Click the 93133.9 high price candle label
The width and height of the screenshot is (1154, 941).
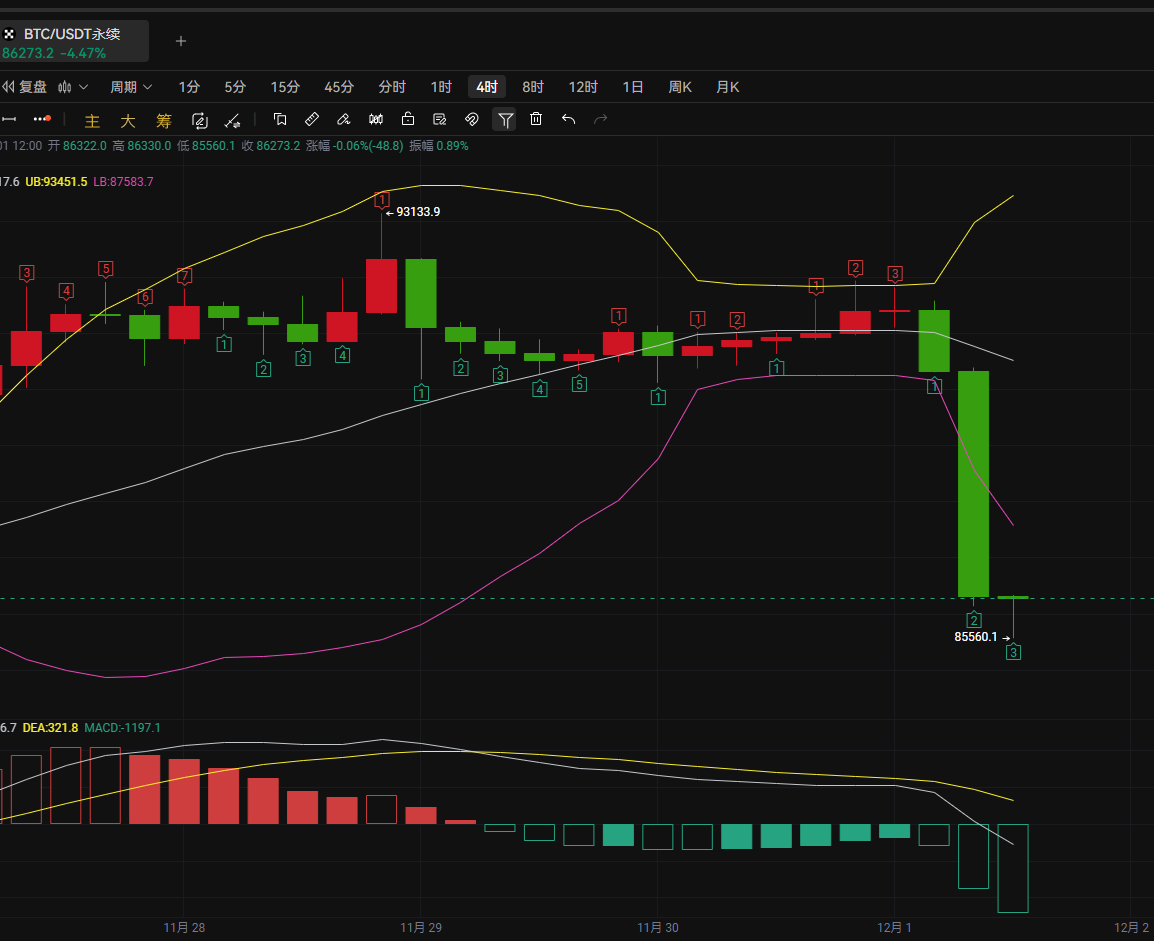click(417, 212)
